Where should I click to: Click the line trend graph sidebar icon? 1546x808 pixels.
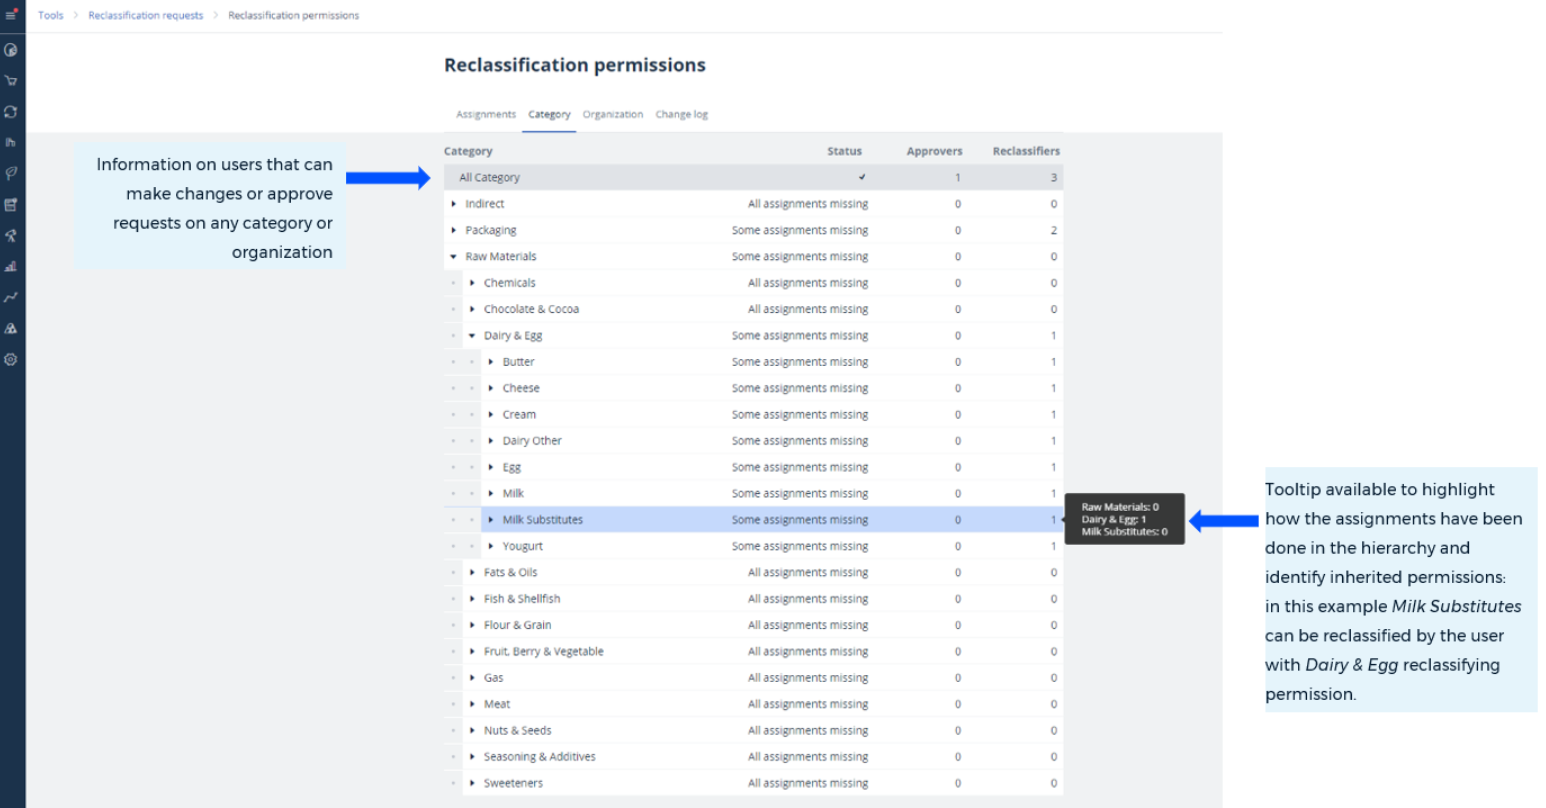pyautogui.click(x=11, y=297)
